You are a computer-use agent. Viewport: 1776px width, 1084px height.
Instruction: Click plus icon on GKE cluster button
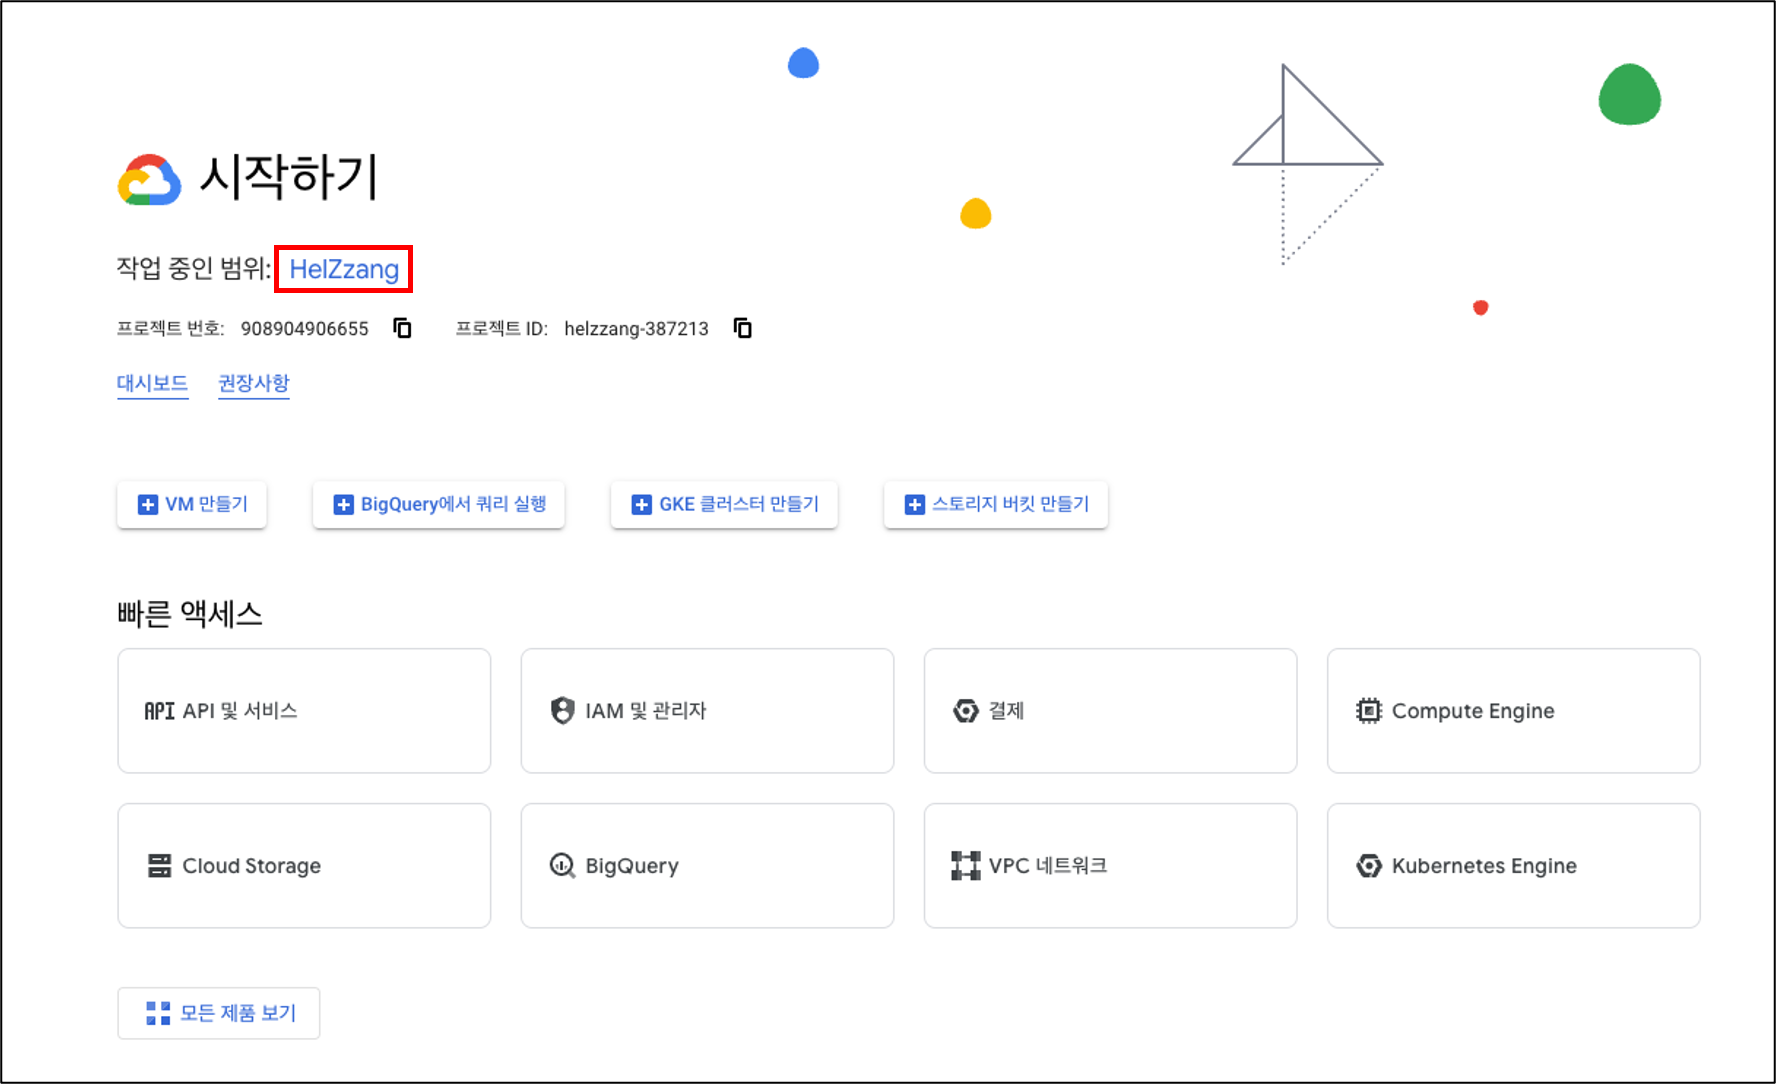[x=641, y=504]
